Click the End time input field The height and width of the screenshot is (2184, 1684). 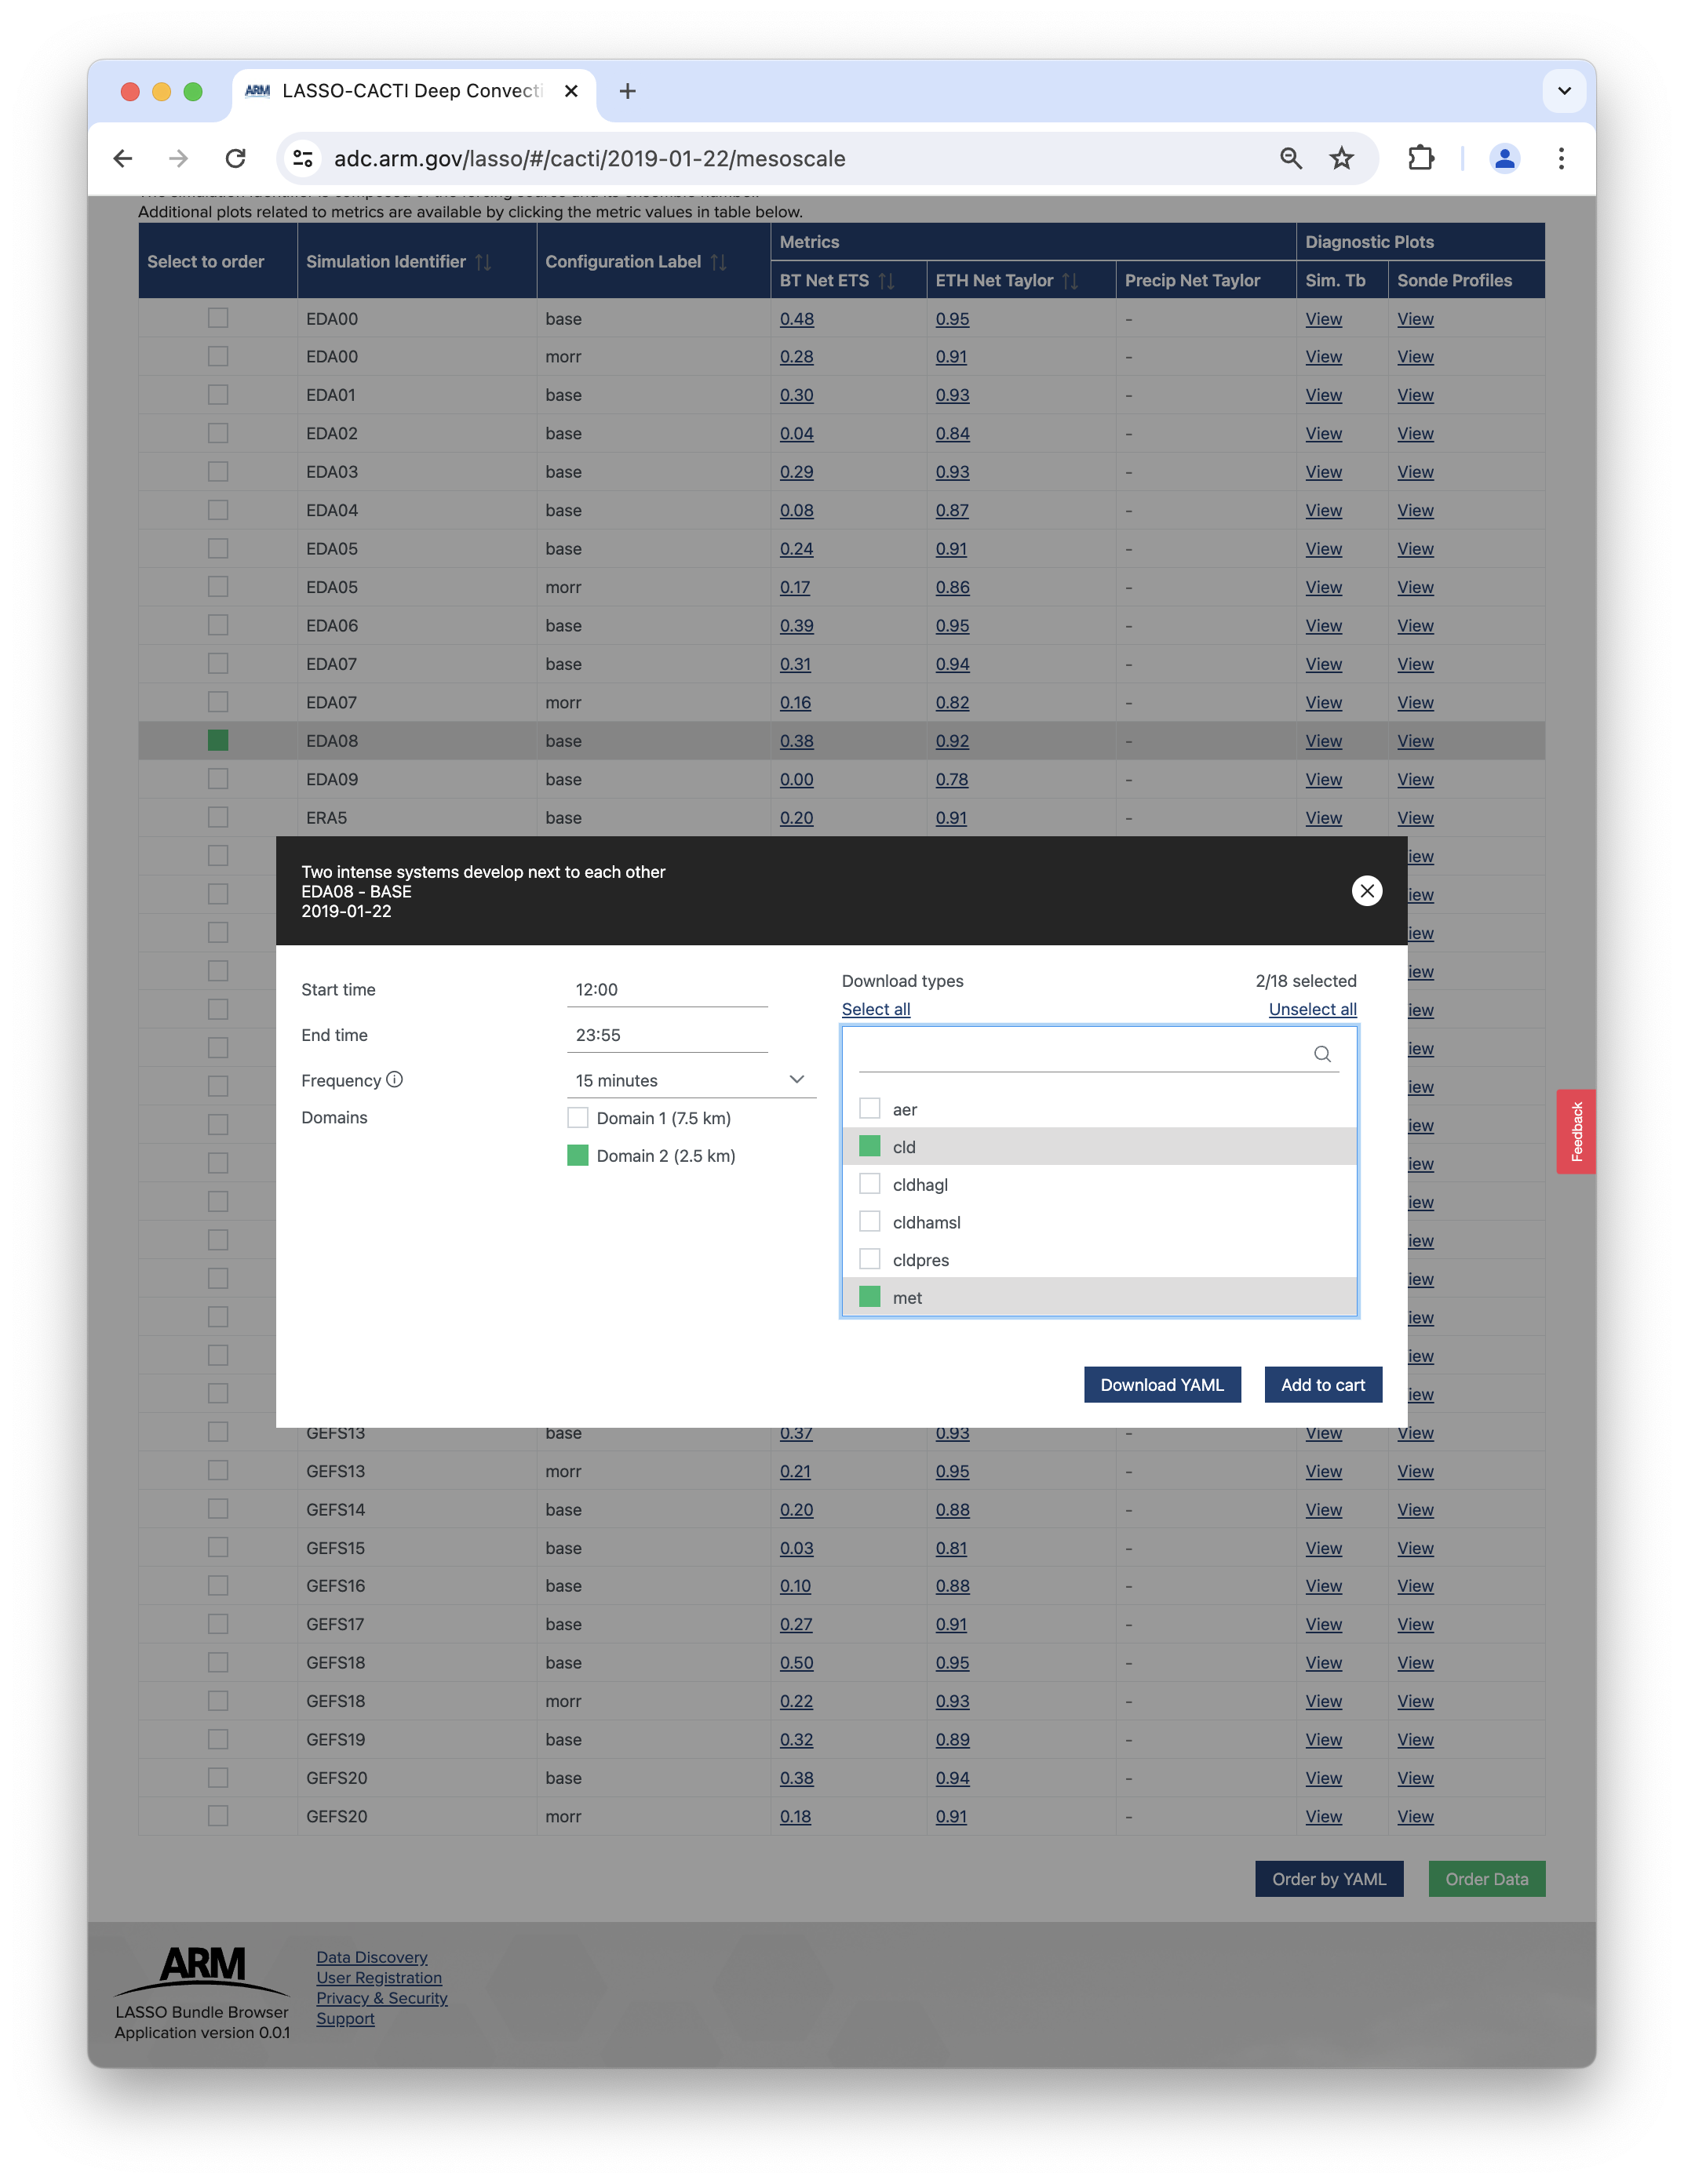point(676,1035)
